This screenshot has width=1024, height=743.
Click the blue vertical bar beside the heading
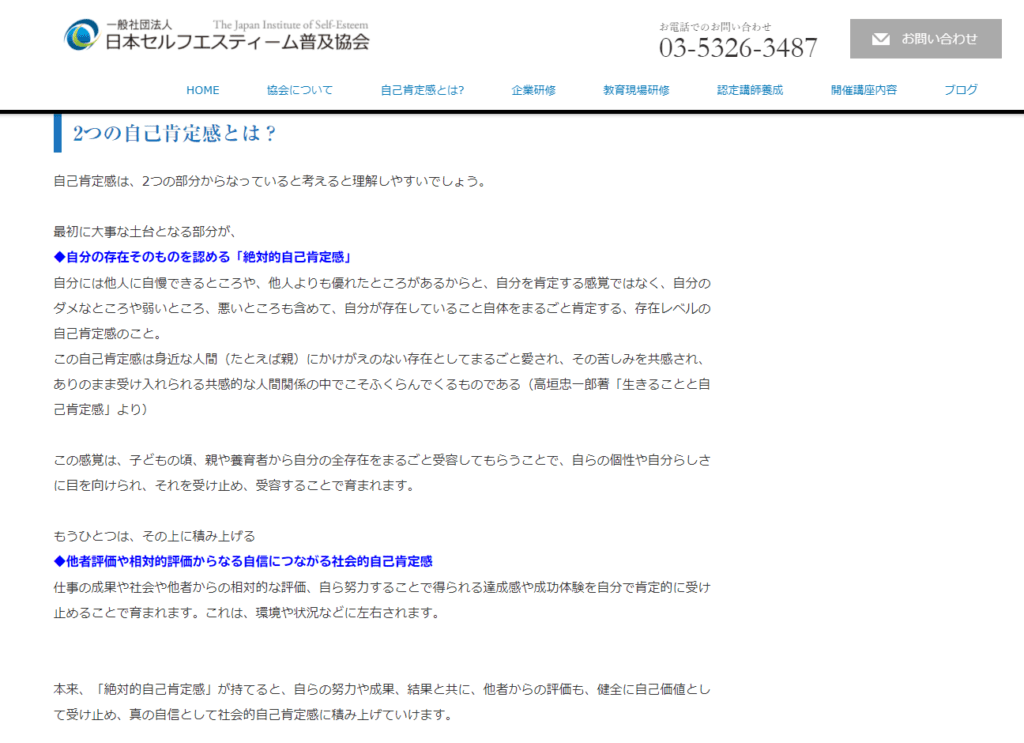click(58, 133)
